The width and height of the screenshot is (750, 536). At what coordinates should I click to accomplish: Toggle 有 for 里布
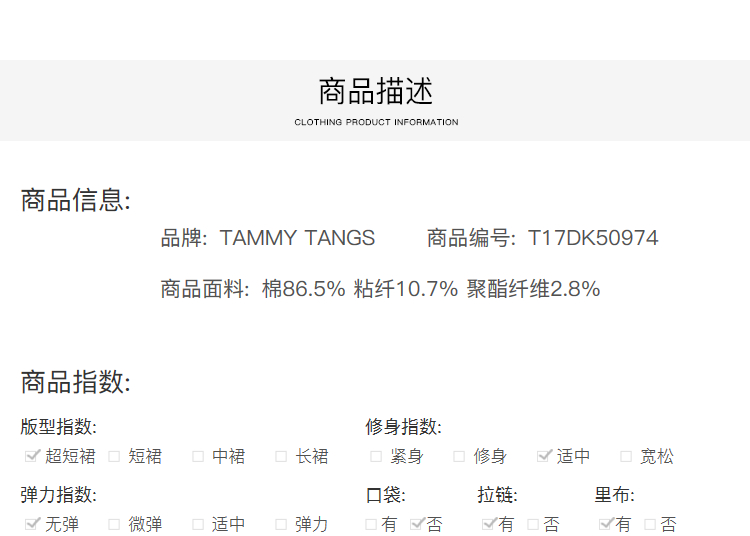[x=606, y=524]
